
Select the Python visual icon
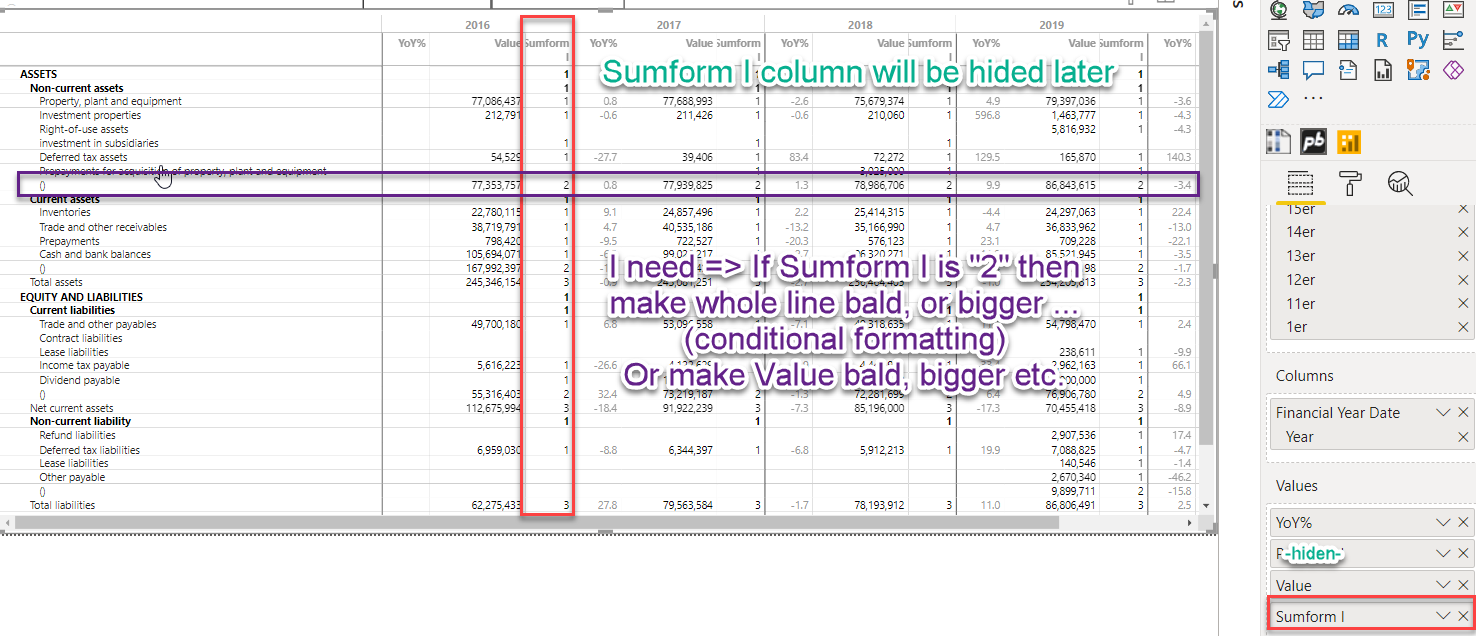coord(1418,40)
